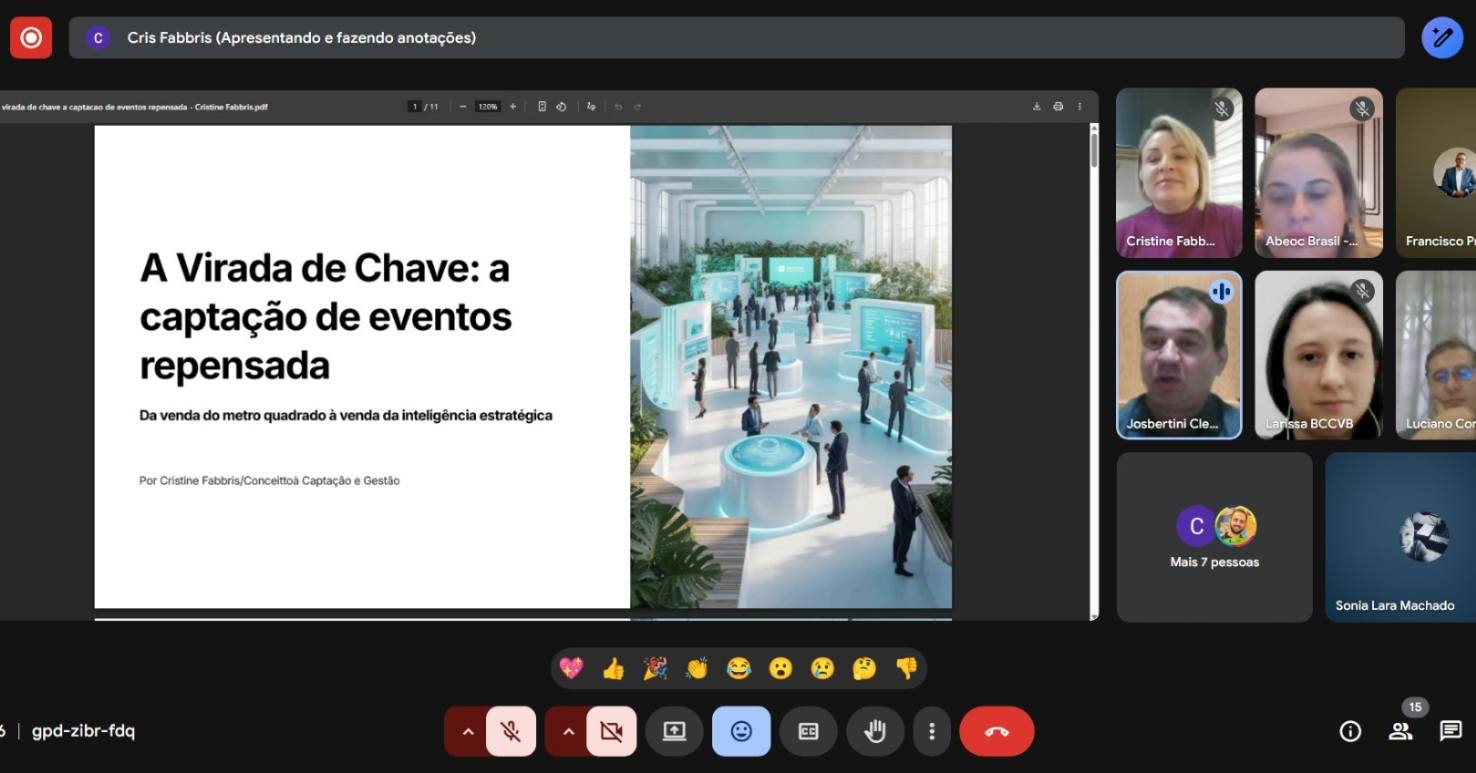
Task: Leave the call with red hang-up button
Action: [996, 731]
